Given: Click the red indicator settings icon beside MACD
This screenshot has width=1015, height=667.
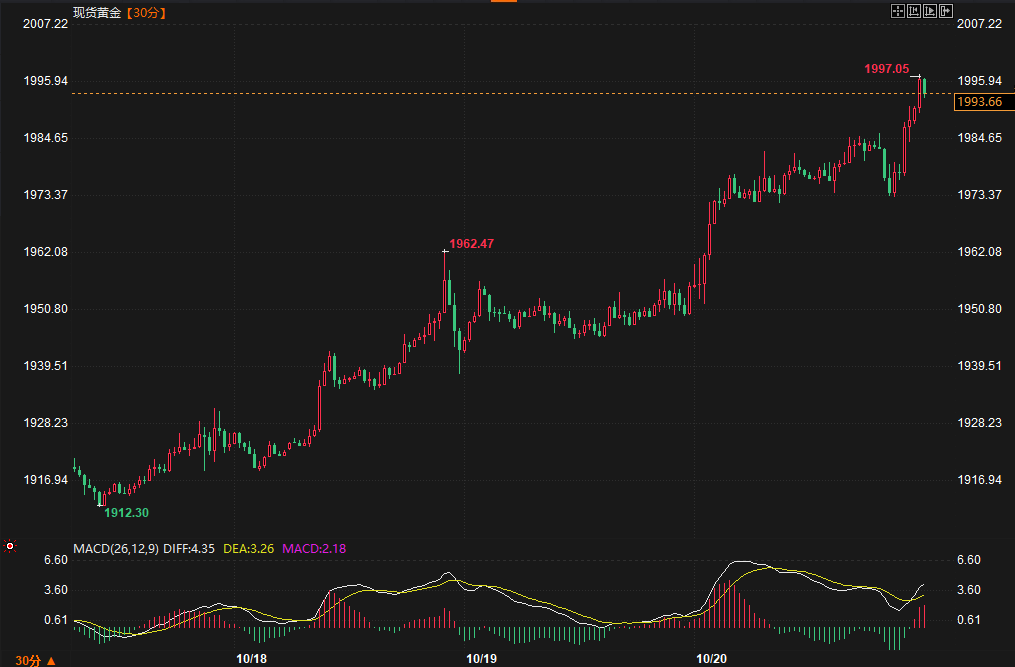Looking at the screenshot, I should pos(10,547).
